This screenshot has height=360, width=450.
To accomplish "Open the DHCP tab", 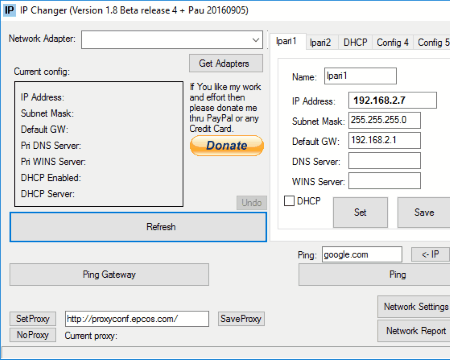I will click(x=355, y=42).
